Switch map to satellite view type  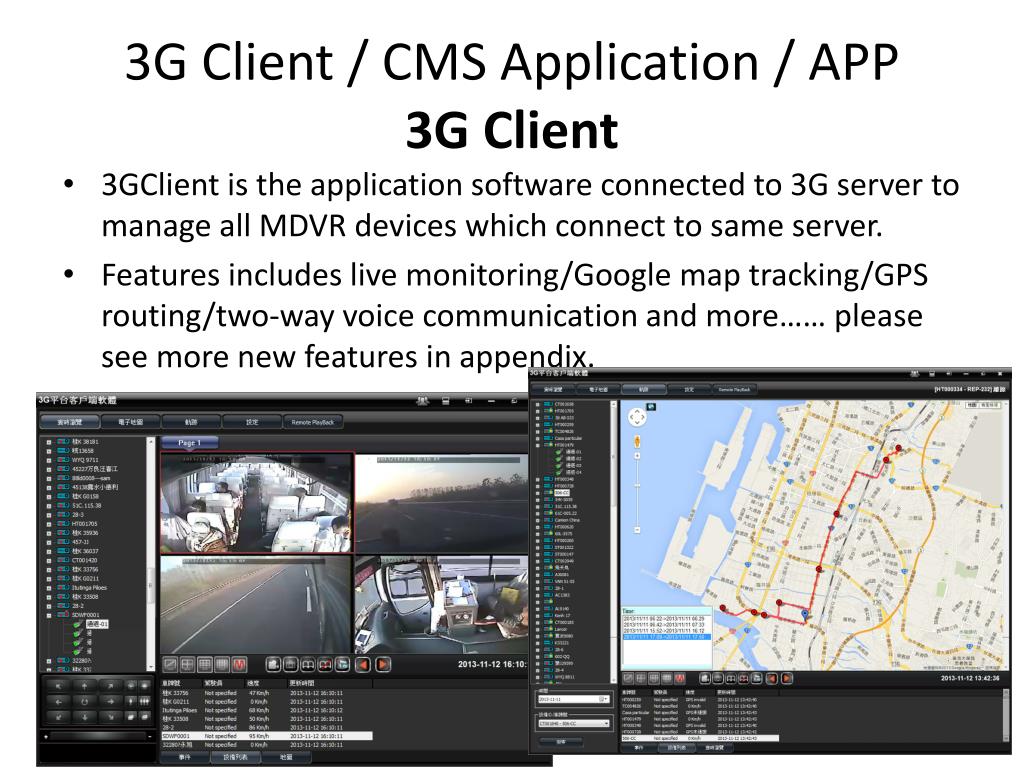tap(990, 406)
